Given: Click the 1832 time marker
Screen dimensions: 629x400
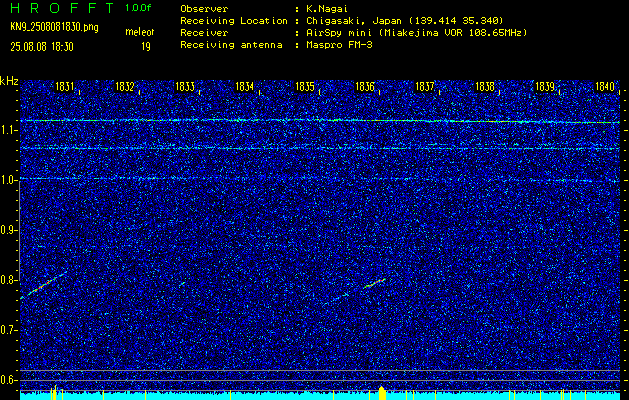Looking at the screenshot, I should point(124,87).
